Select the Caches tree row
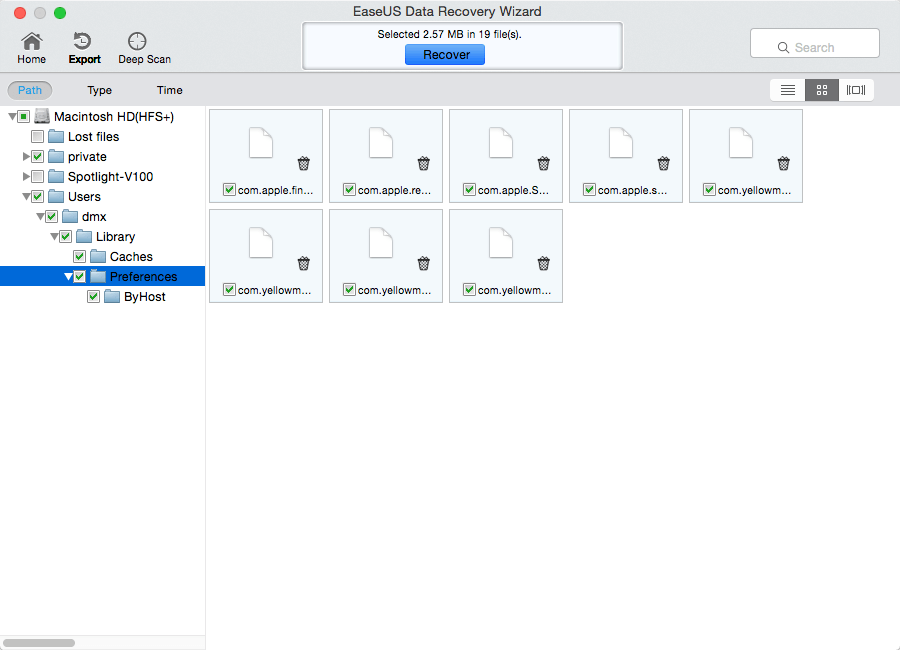Image resolution: width=900 pixels, height=650 pixels. [x=102, y=257]
